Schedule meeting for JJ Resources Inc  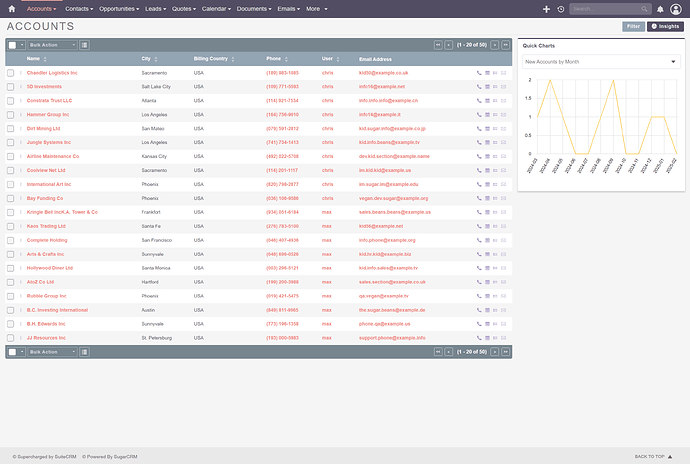(x=487, y=338)
